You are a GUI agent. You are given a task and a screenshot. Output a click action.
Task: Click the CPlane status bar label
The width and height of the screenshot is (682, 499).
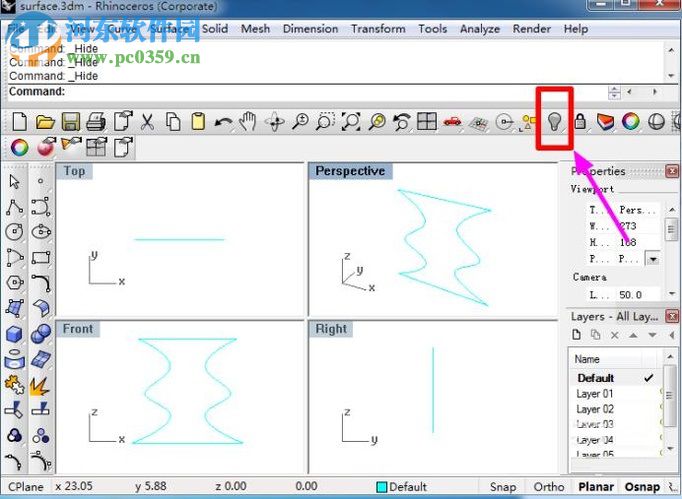click(x=26, y=487)
